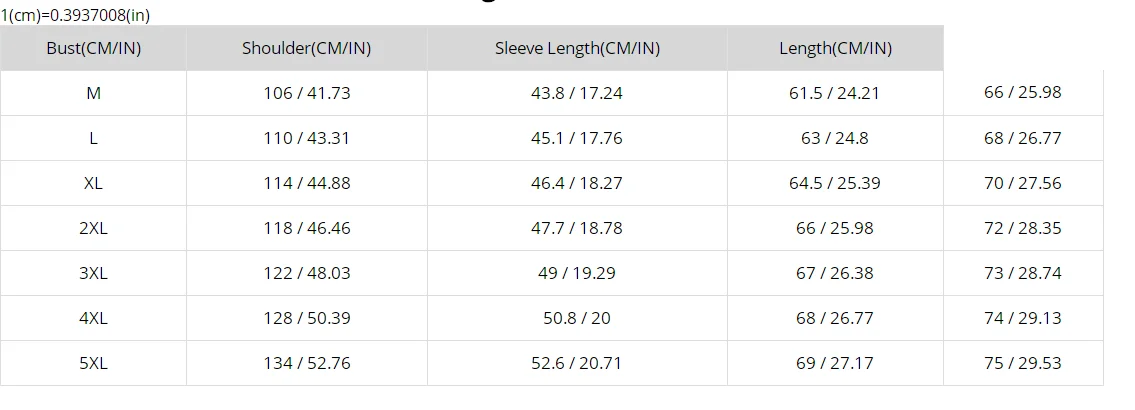Viewport: 1135px width, 410px height.
Task: Click the 69 / 27.17 cell
Action: pyautogui.click(x=835, y=363)
